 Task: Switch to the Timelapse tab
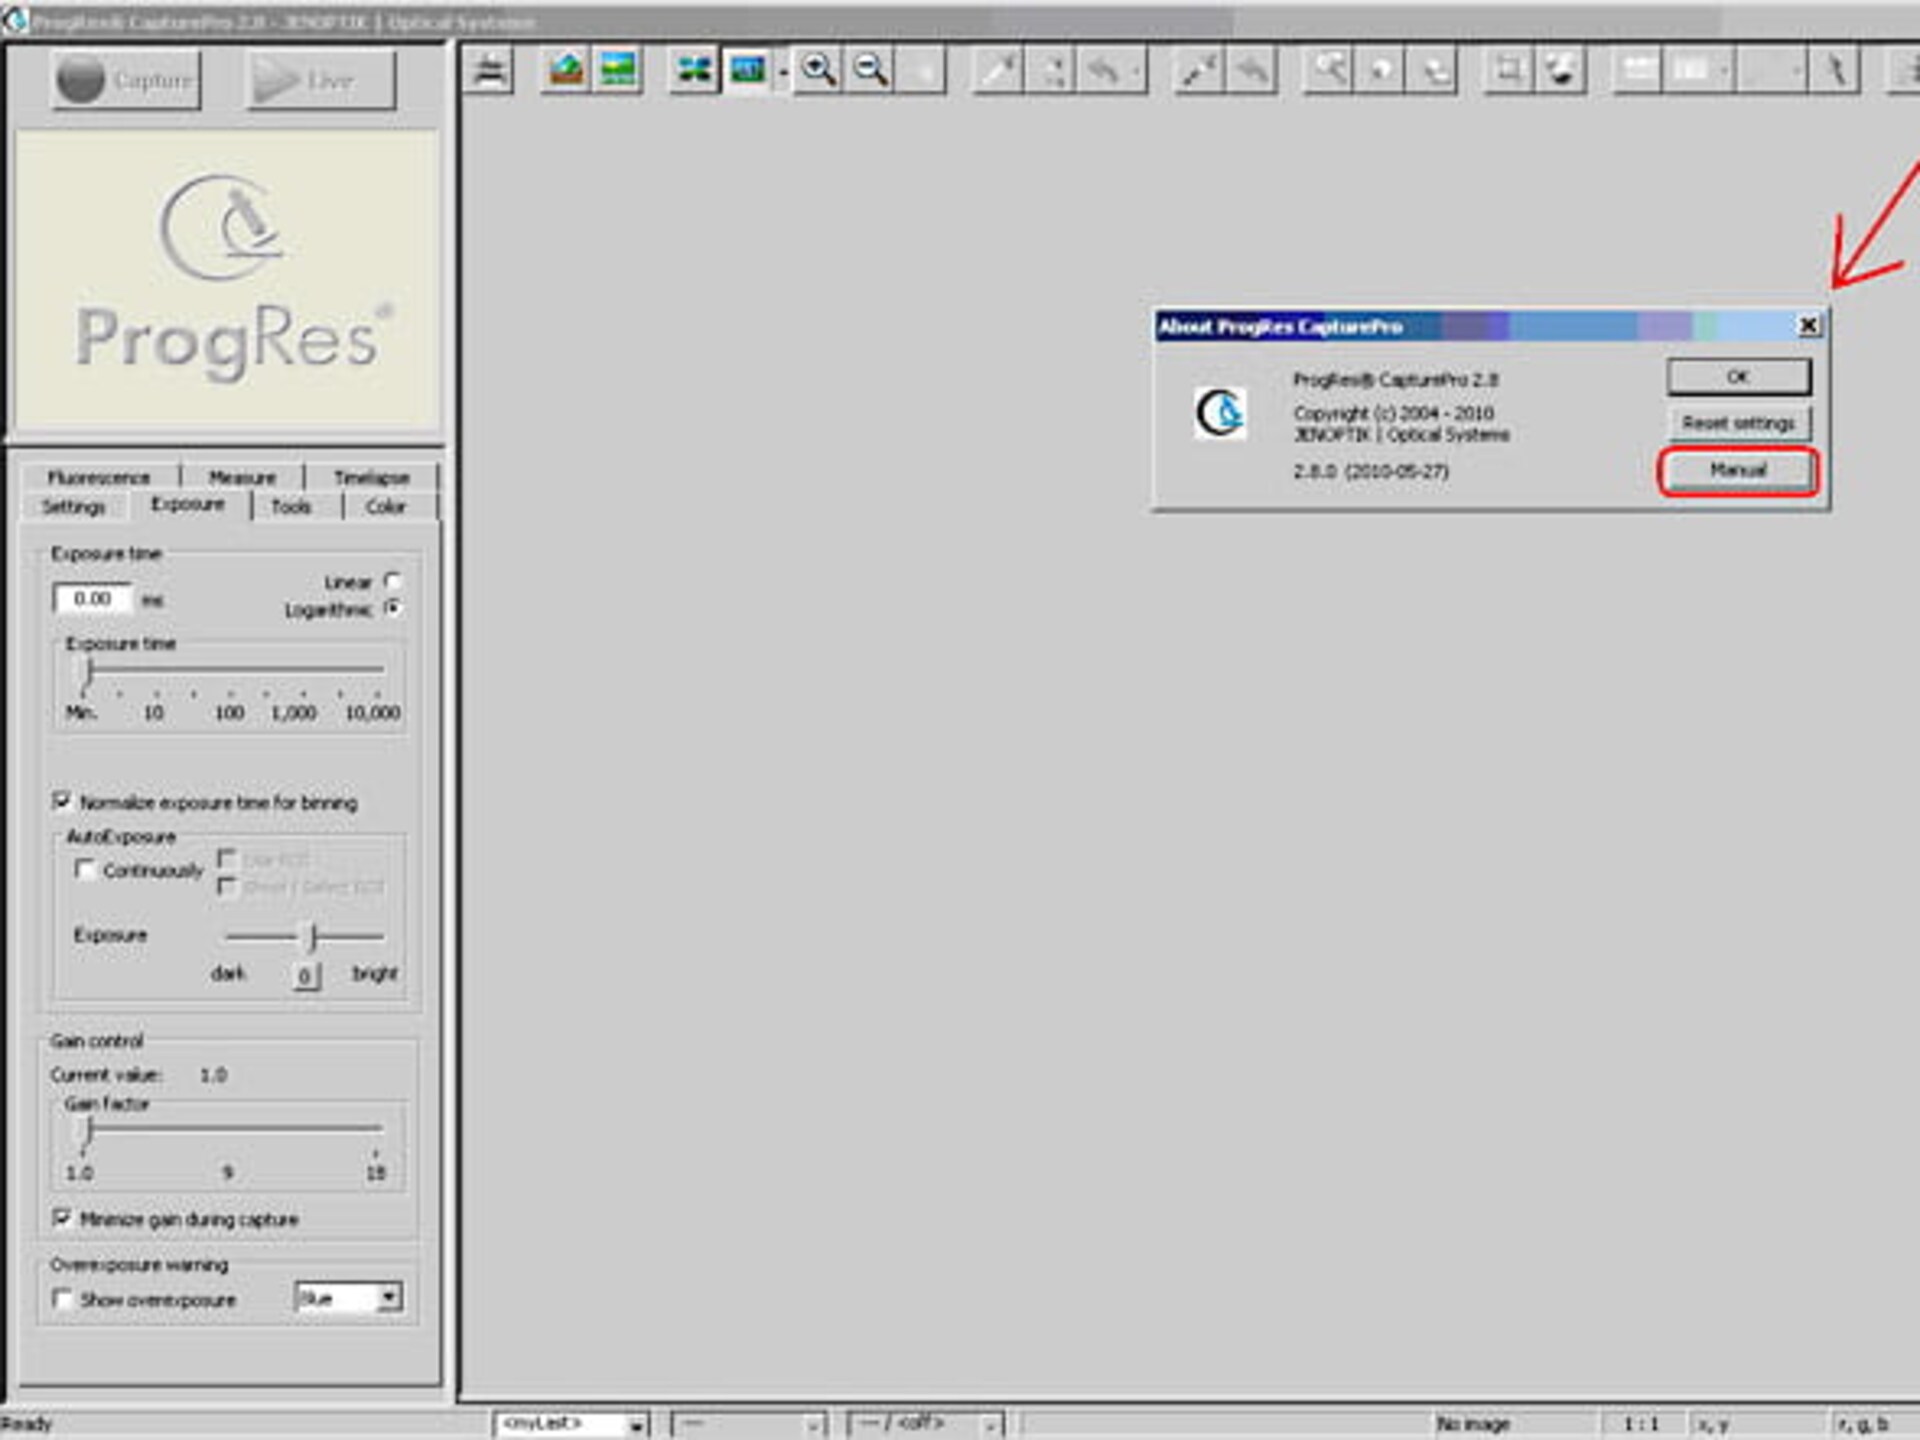tap(371, 477)
